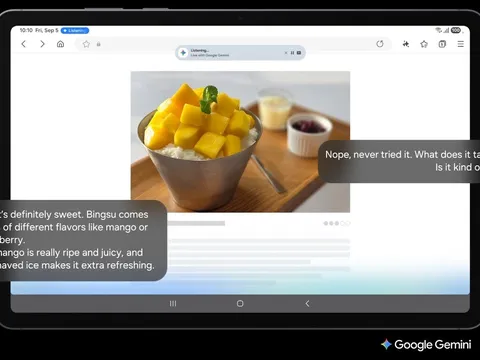
Task: Tap the Gemini sparkle logo in pill
Action: pos(183,53)
